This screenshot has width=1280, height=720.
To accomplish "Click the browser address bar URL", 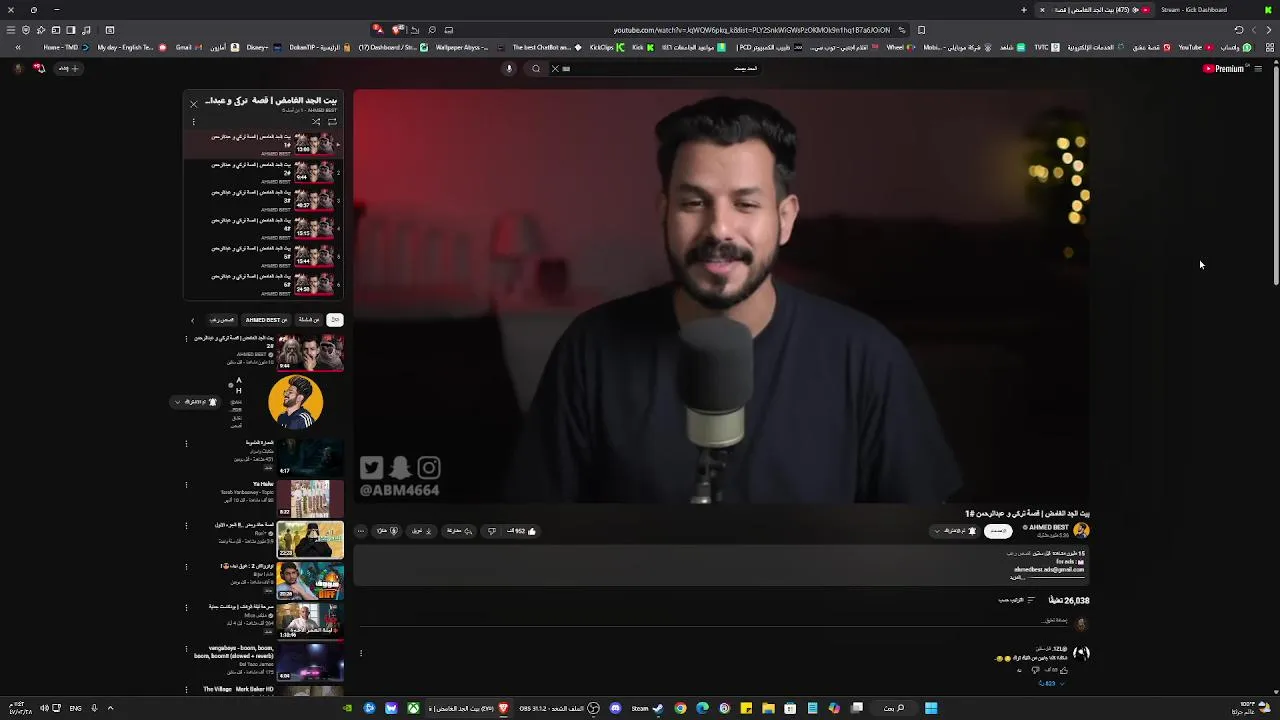I will click(x=751, y=30).
